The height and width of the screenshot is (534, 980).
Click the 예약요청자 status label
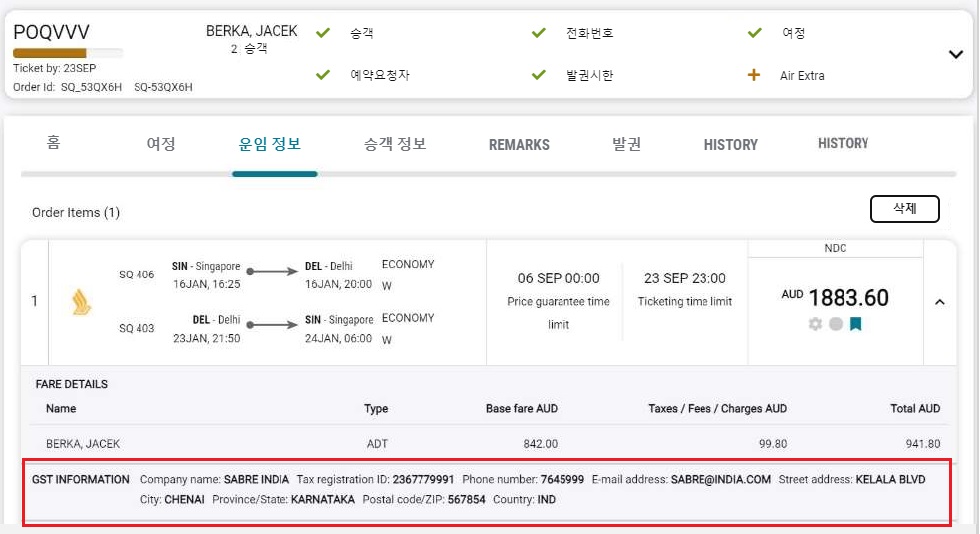379,75
